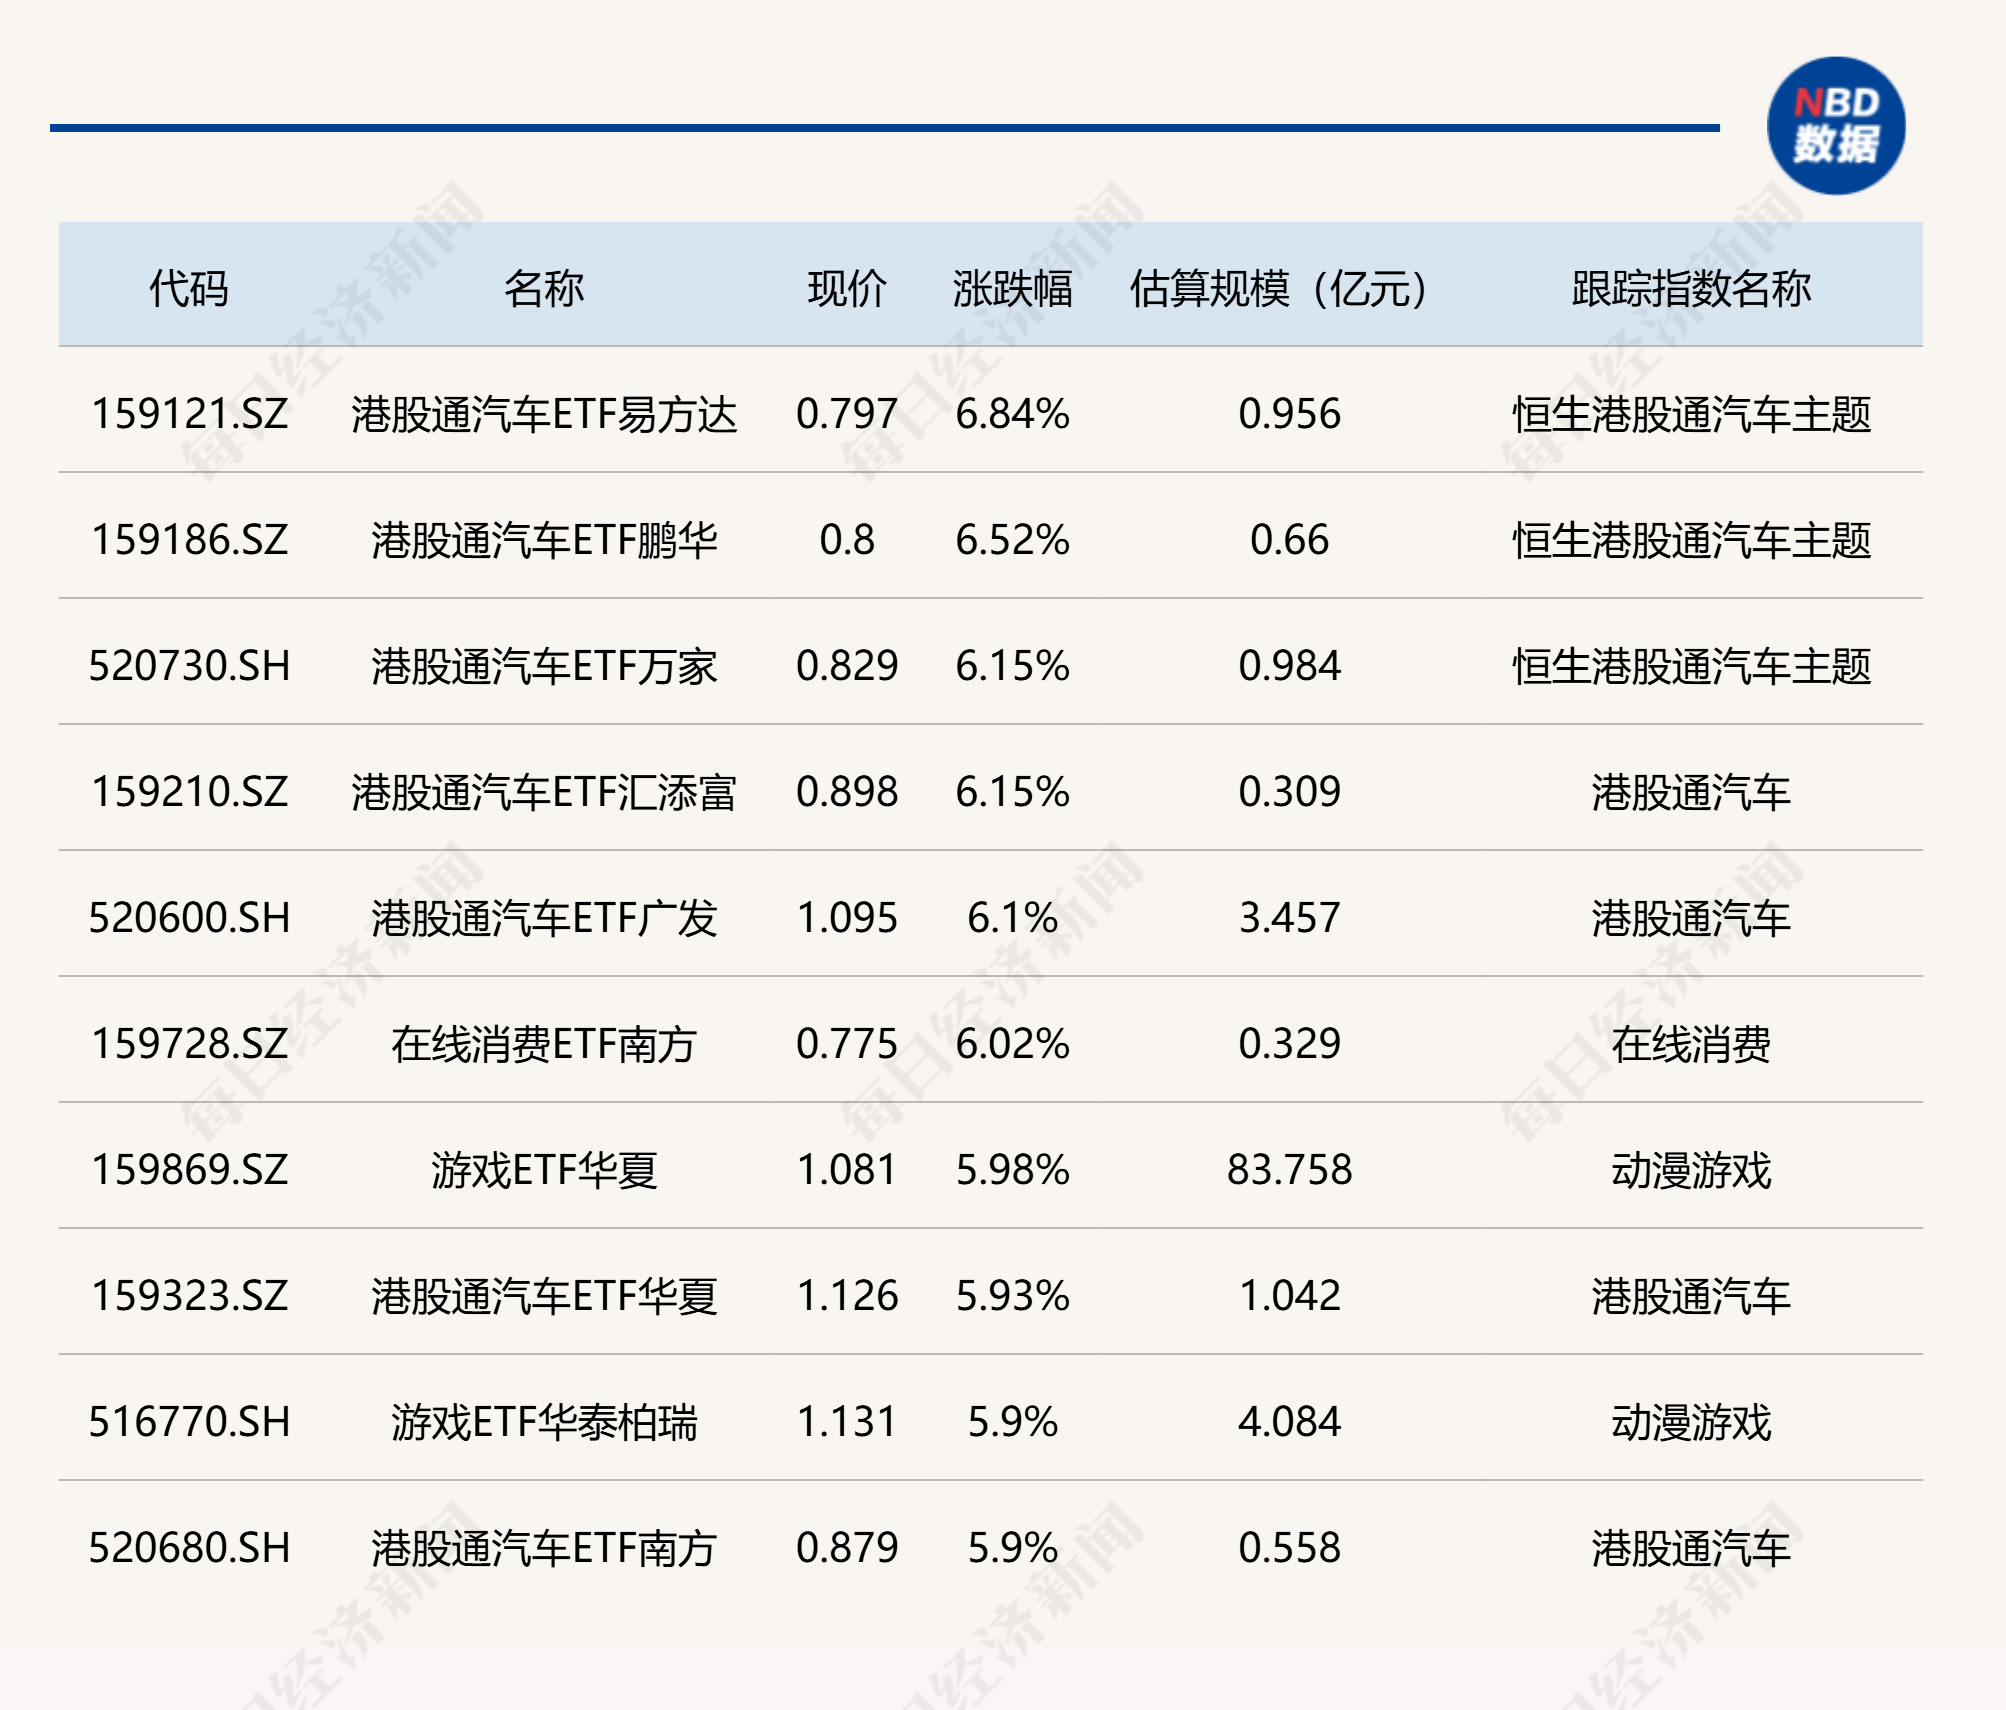Click the price 0.775
Viewport: 2006px width, 1710px height.
coord(847,1044)
